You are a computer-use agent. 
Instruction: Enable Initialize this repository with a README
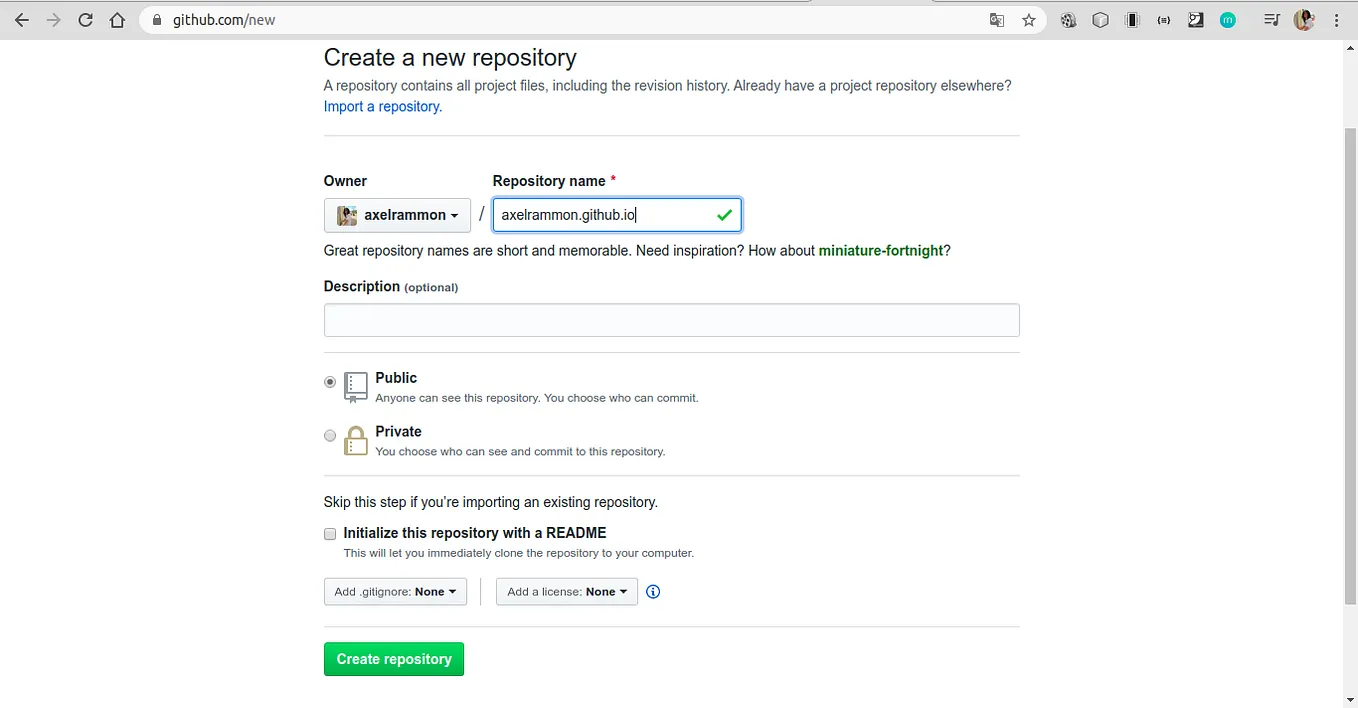(x=330, y=534)
